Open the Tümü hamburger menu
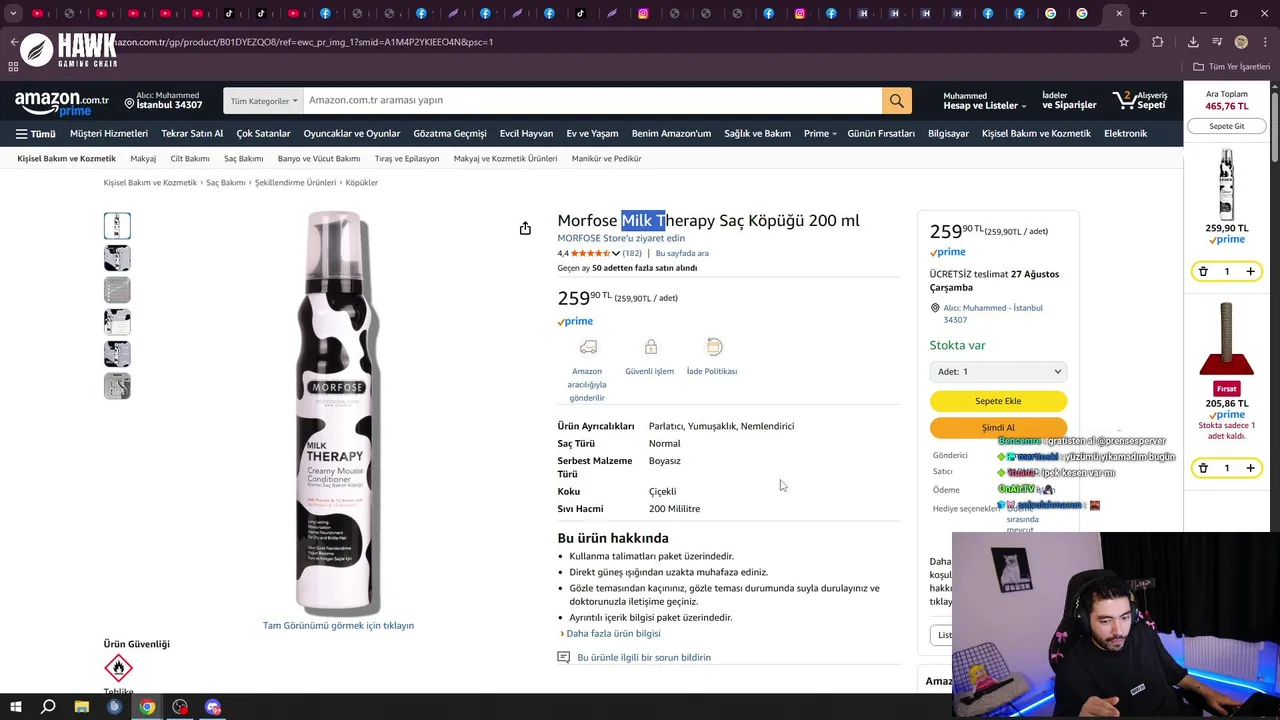The image size is (1280, 720). coord(35,133)
